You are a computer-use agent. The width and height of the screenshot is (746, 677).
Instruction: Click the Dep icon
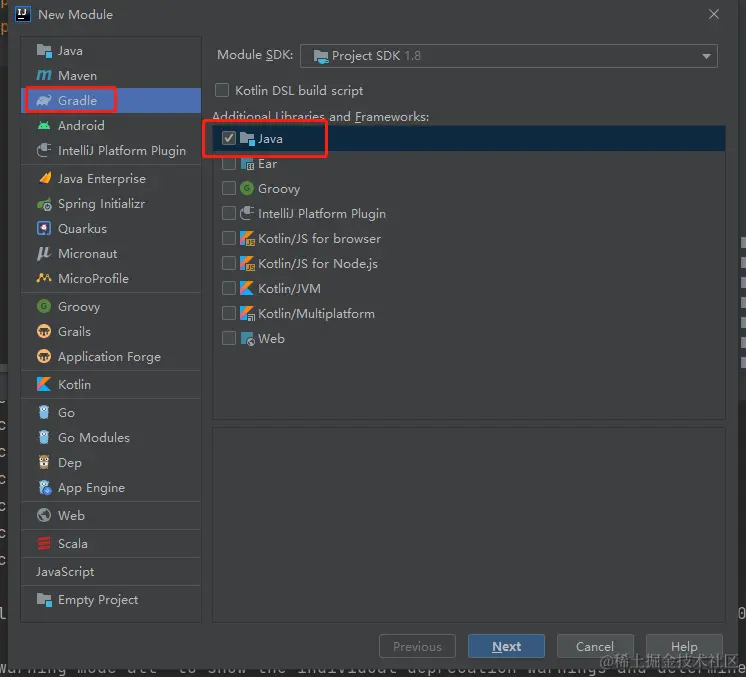(x=44, y=462)
